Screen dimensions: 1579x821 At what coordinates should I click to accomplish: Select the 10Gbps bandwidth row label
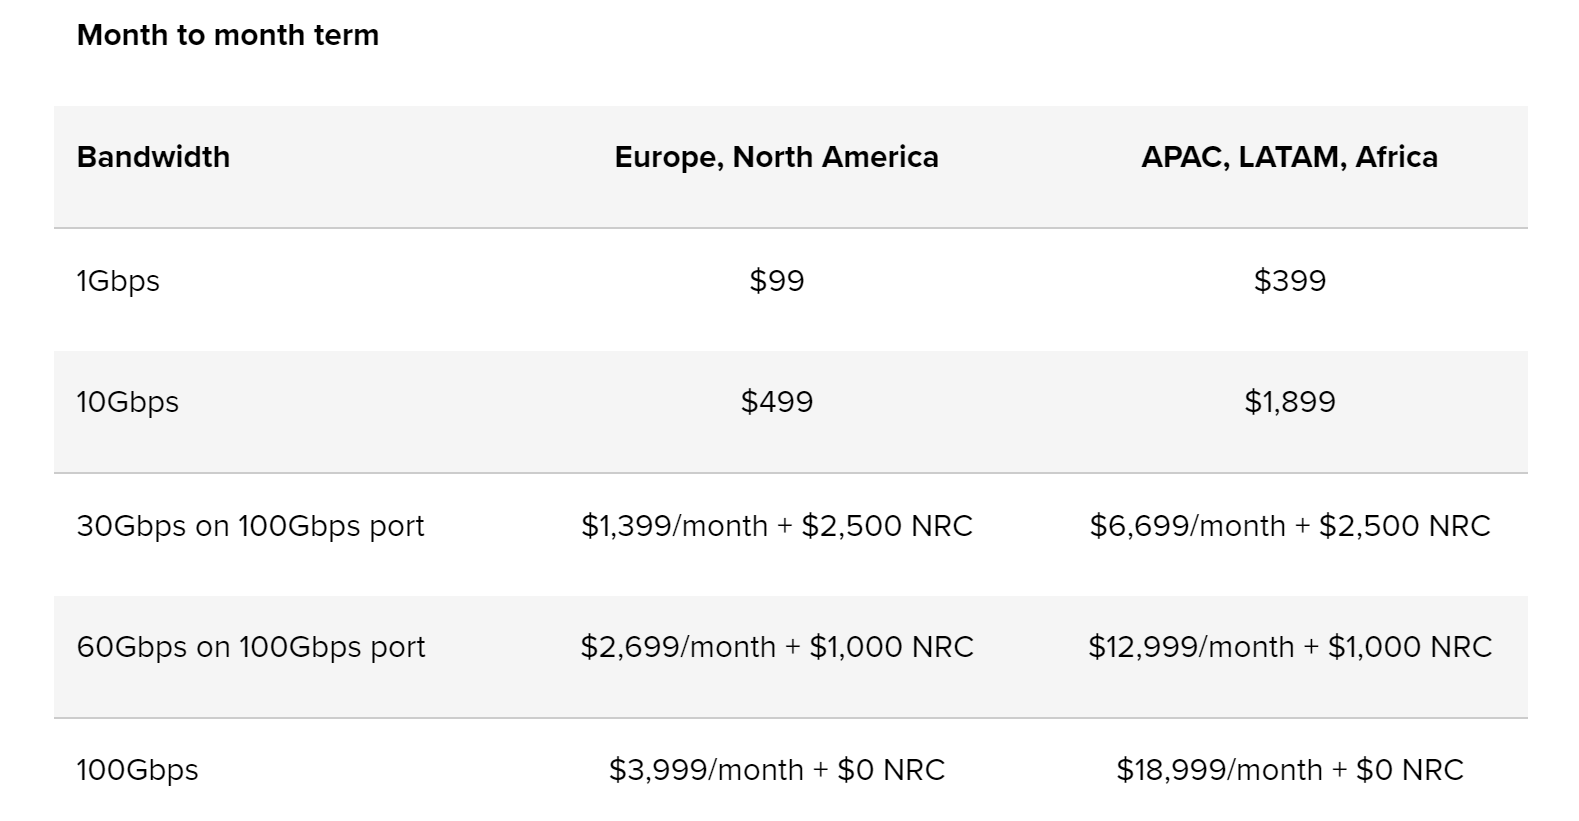click(x=128, y=402)
